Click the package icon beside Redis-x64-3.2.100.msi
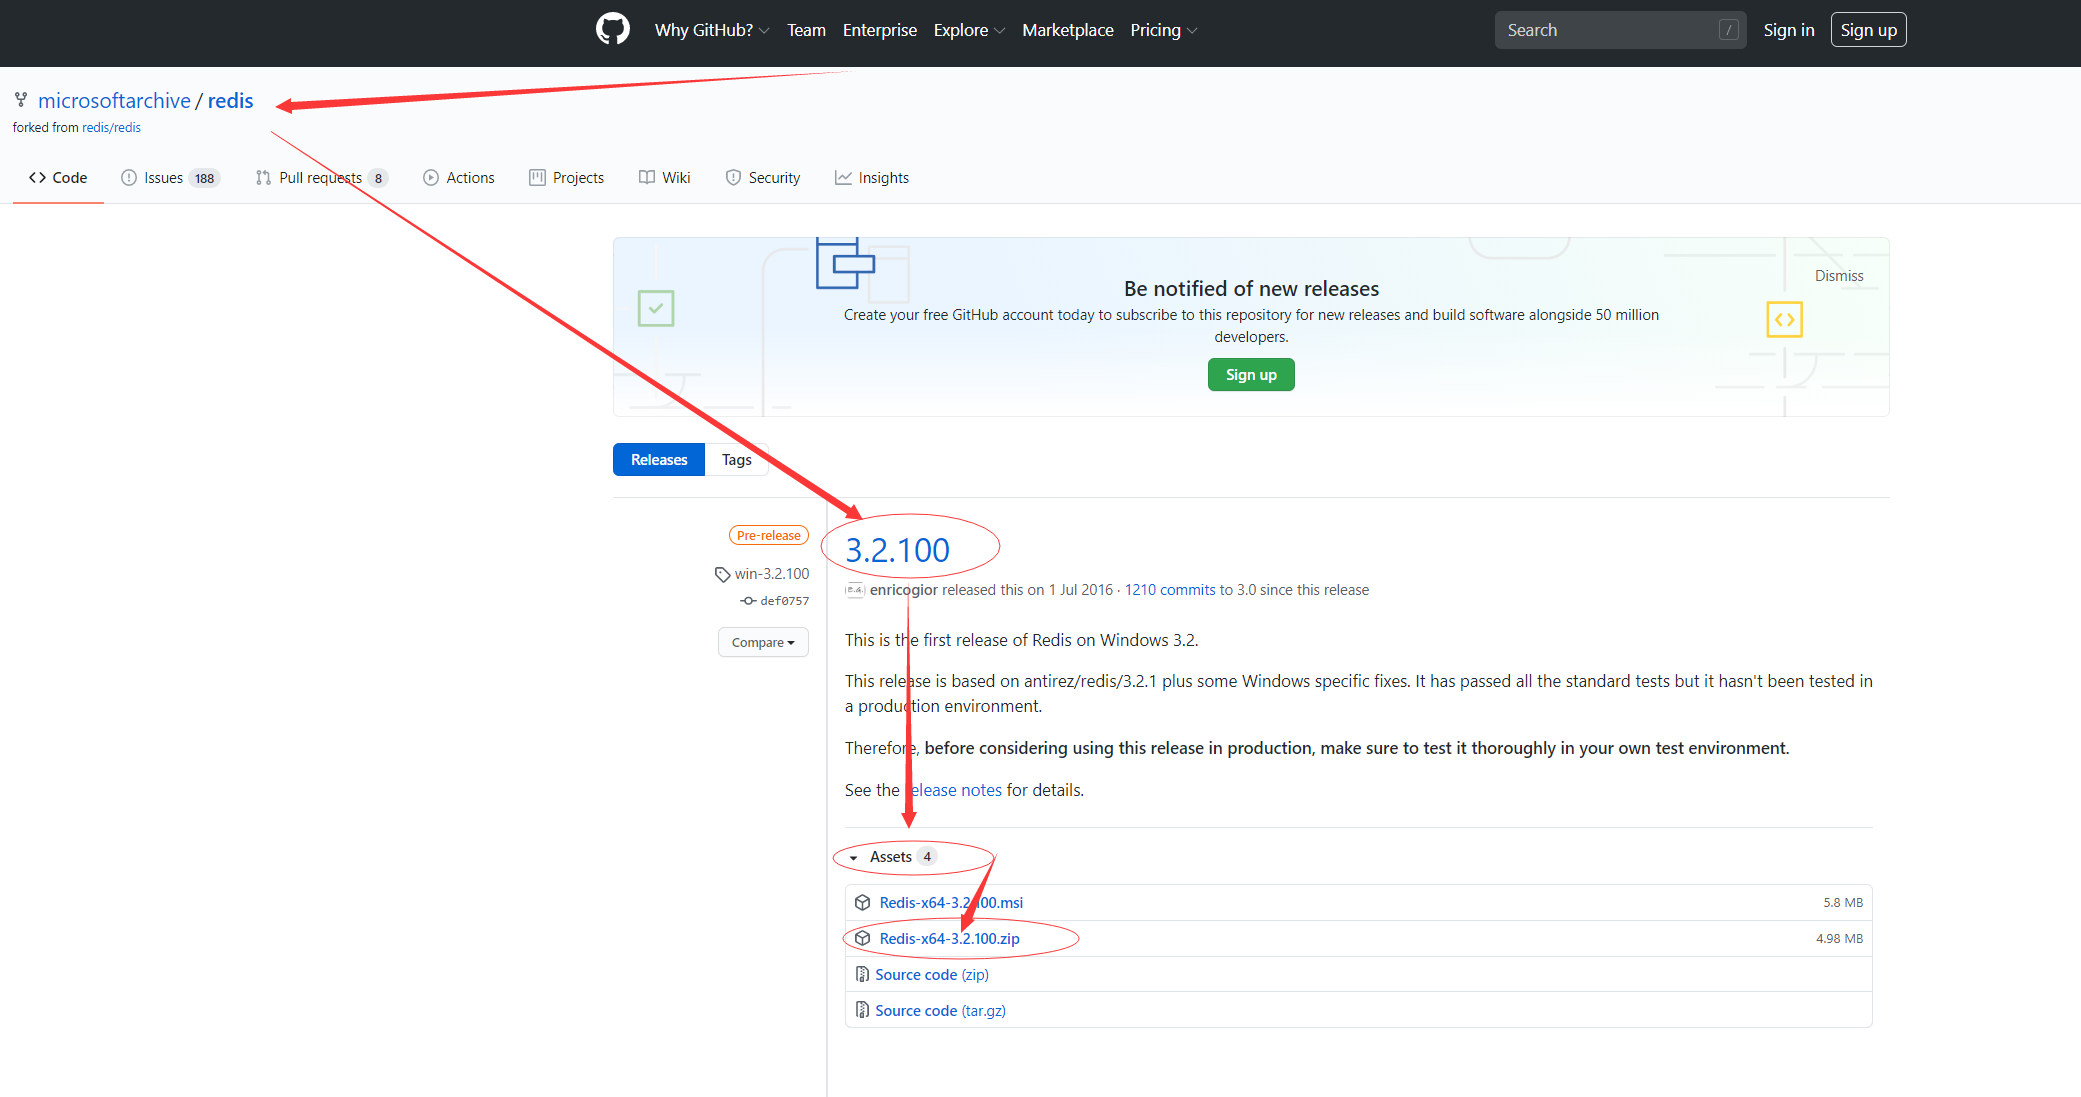Image resolution: width=2081 pixels, height=1097 pixels. (862, 902)
